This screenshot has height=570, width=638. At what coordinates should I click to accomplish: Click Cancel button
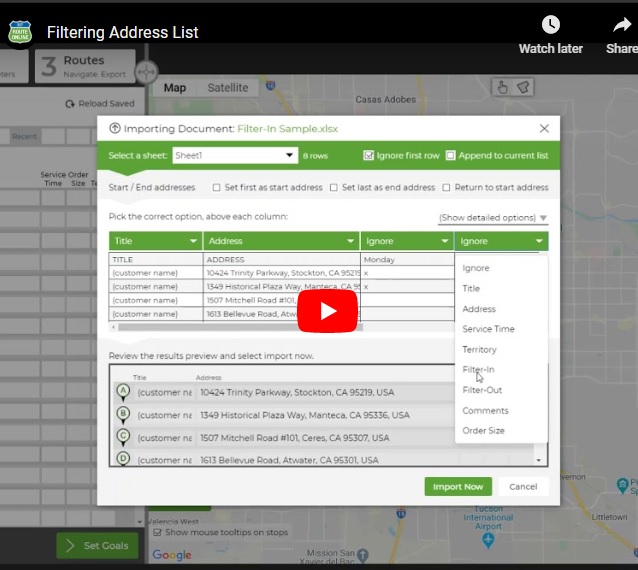coord(523,487)
